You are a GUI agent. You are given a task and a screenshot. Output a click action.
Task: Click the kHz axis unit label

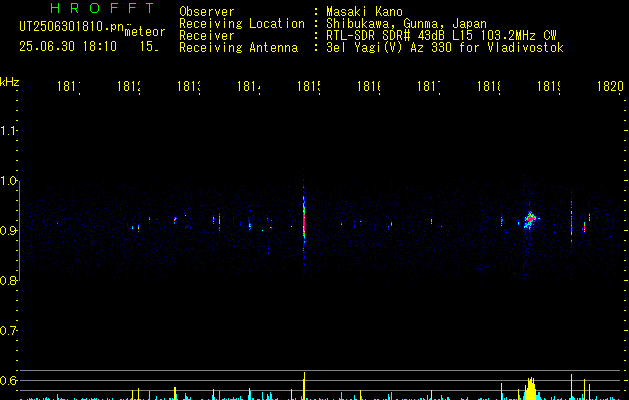point(9,82)
